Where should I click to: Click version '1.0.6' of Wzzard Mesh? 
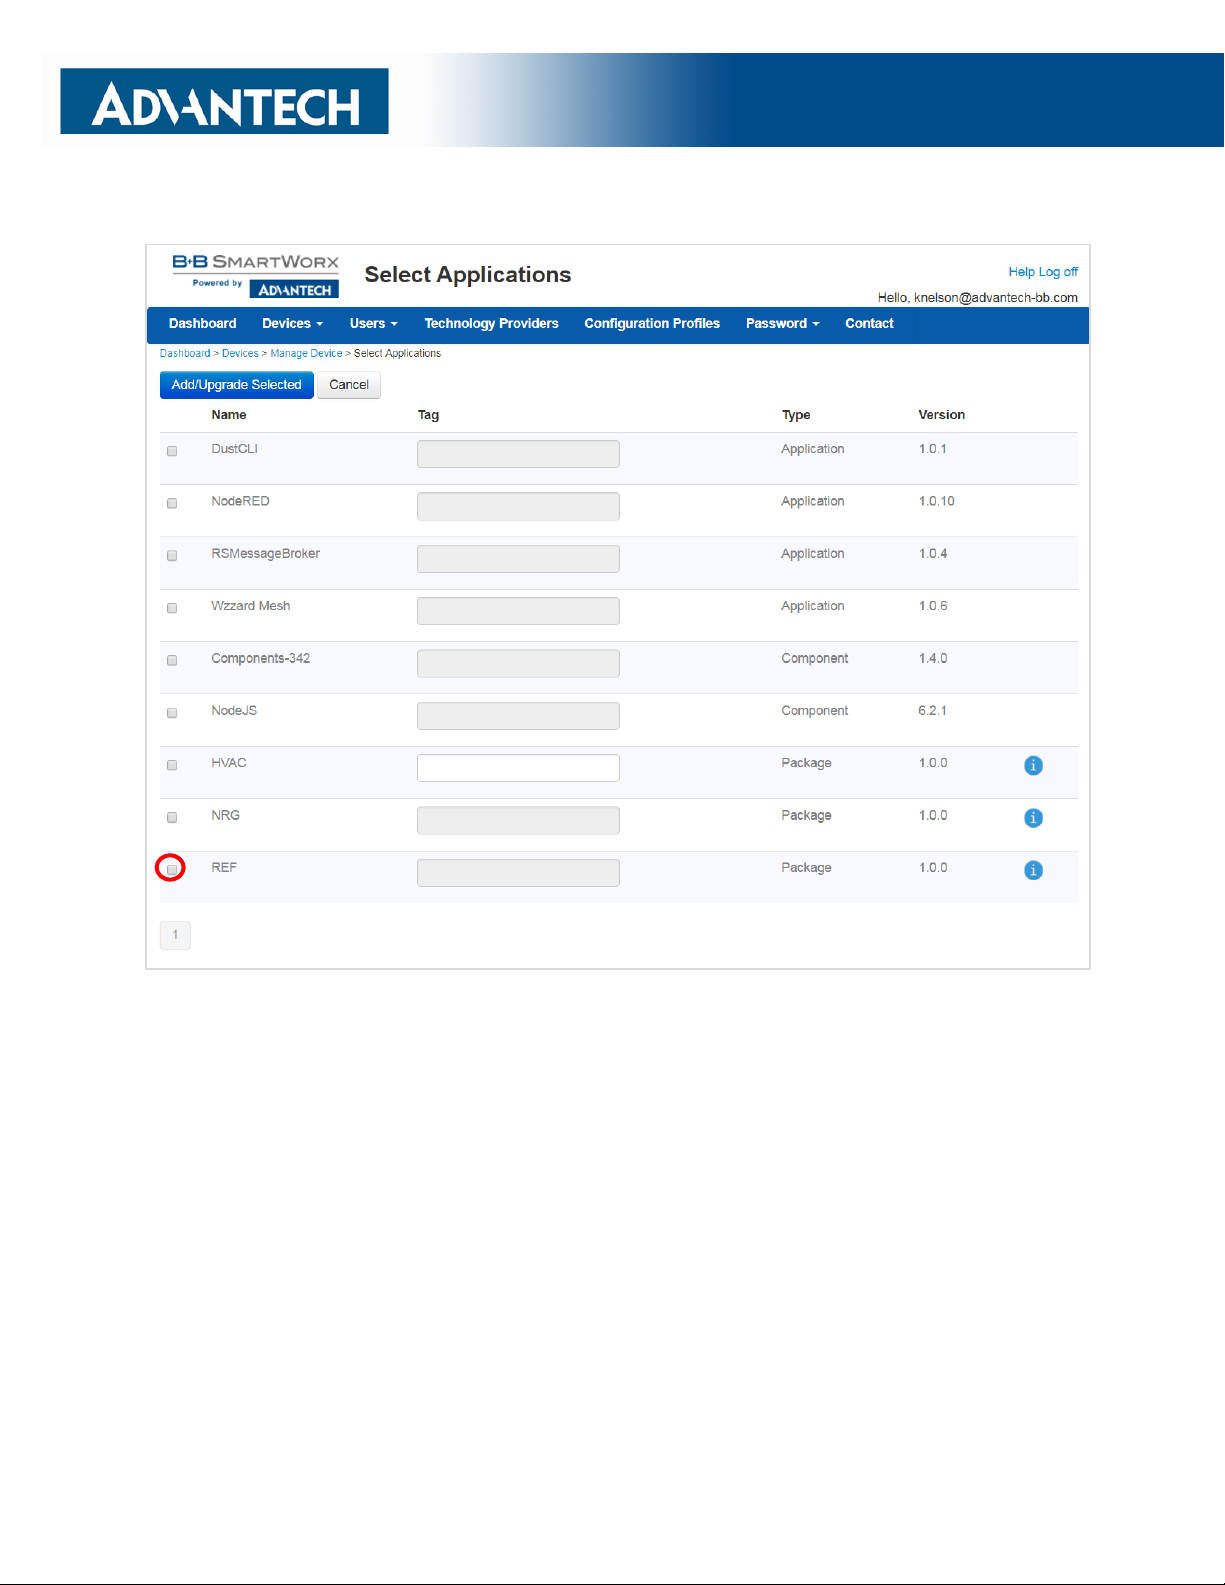(933, 606)
